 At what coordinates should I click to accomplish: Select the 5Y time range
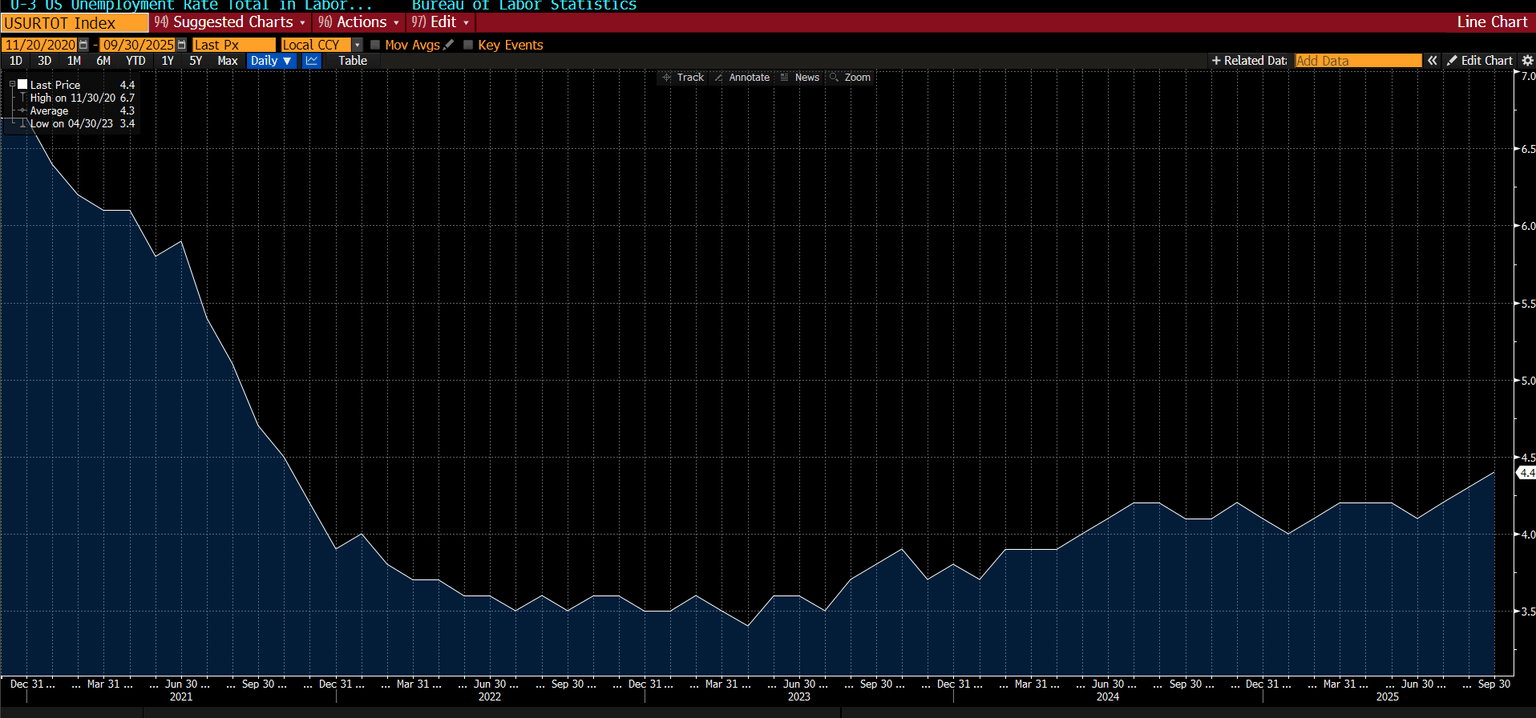click(196, 60)
